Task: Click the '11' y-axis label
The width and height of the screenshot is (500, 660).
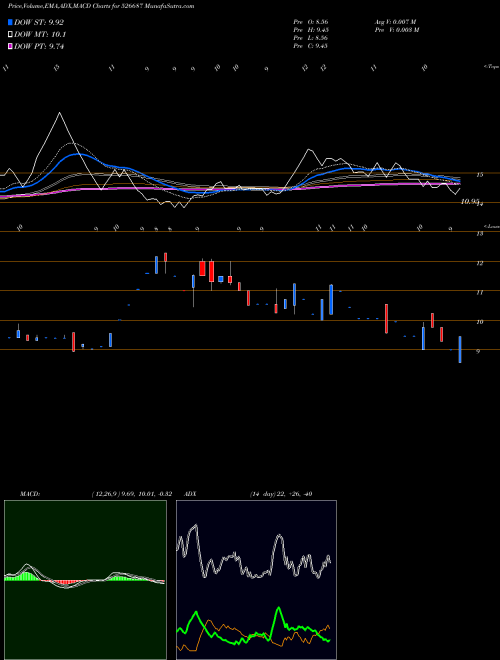Action: pyautogui.click(x=479, y=293)
